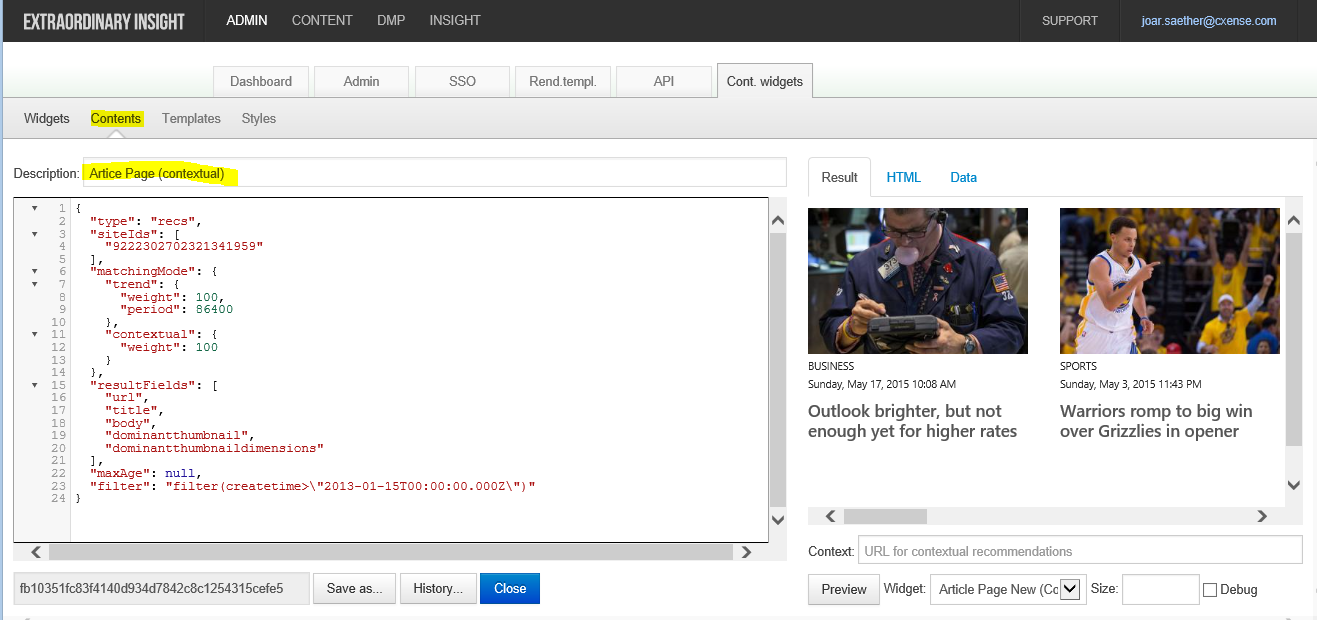Enable the Debug checkbox
1317x620 pixels.
[1210, 590]
